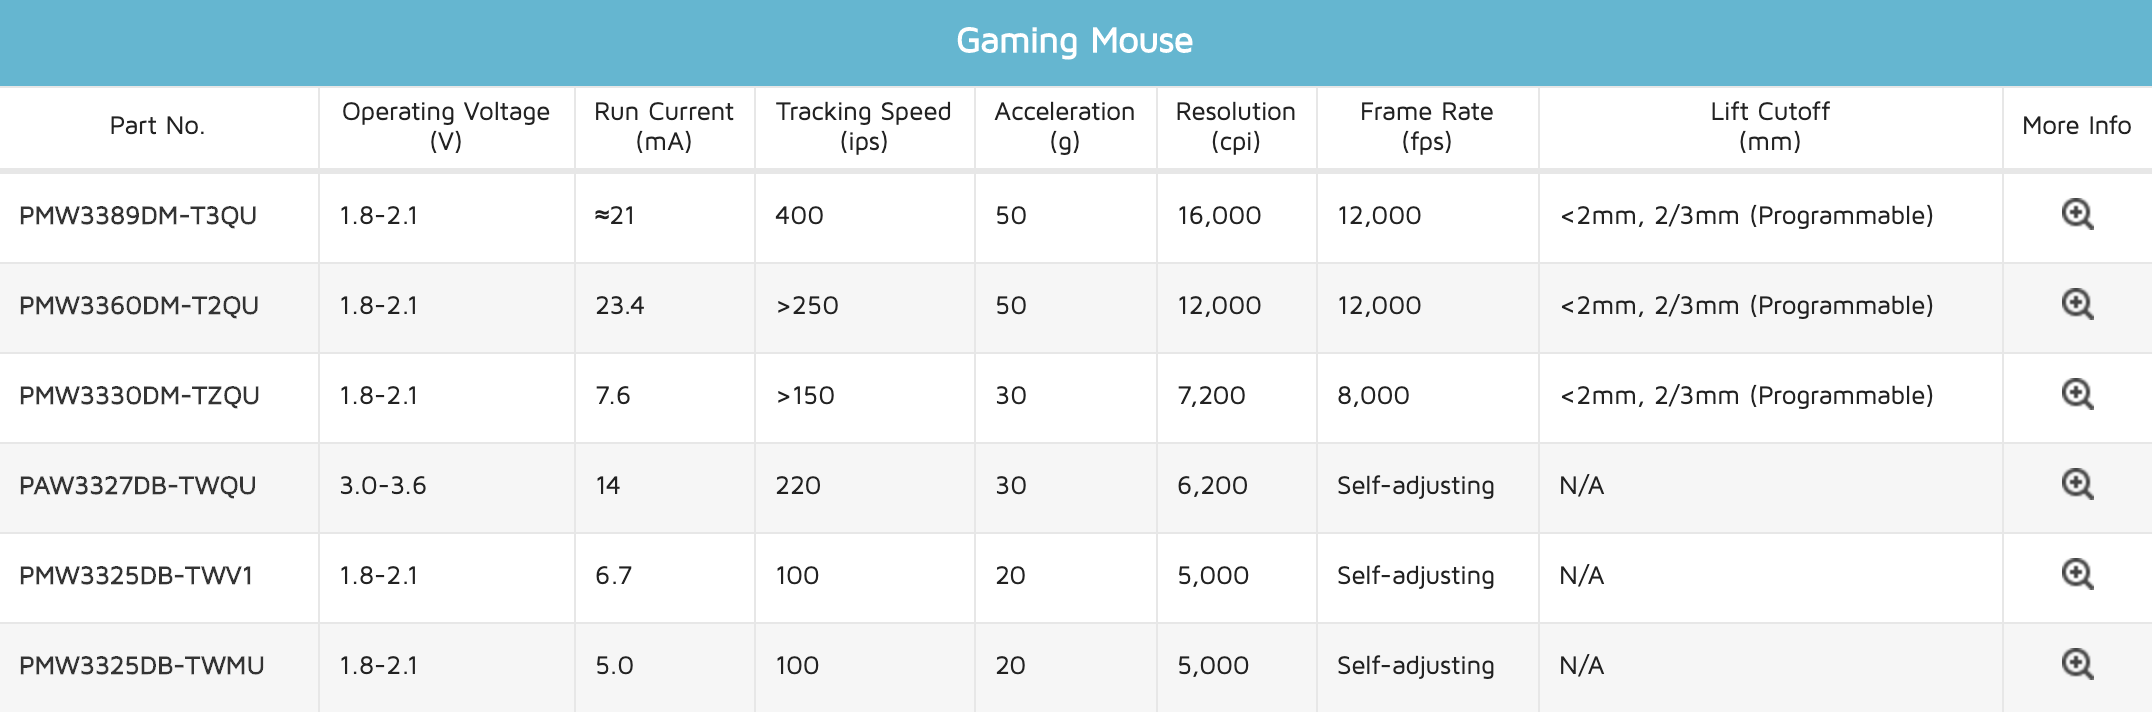View details icon for PMW3330DM-TZQU
Screen dimensions: 2152x712
coord(2077,395)
